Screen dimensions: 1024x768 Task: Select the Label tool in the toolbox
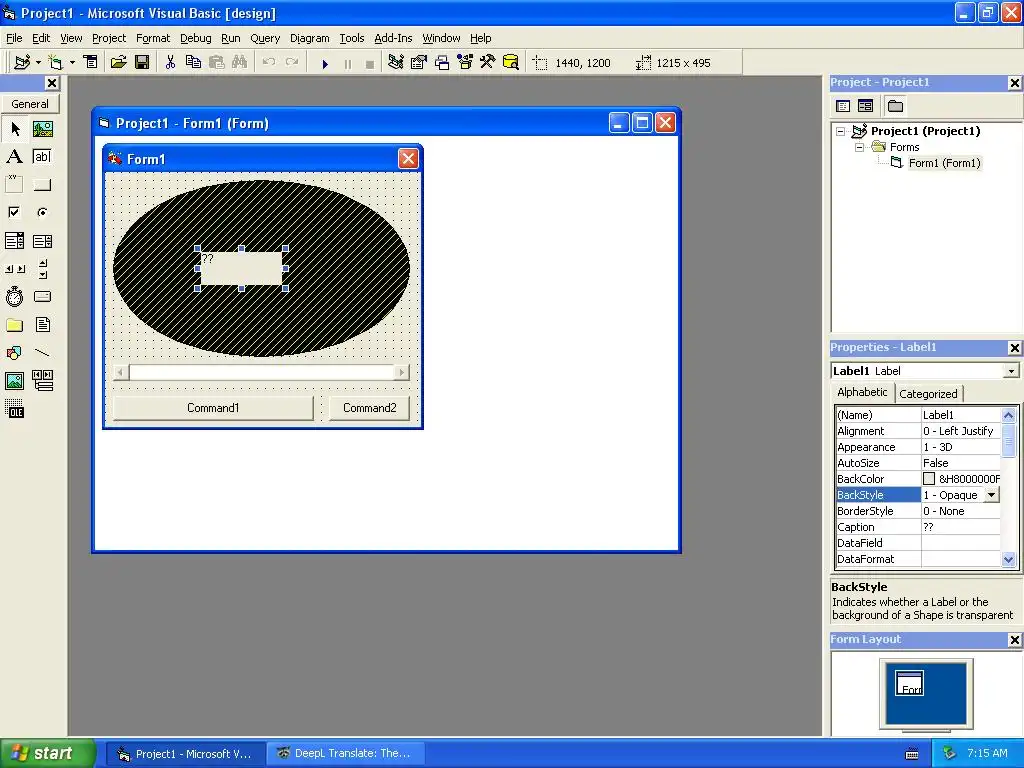pyautogui.click(x=14, y=157)
